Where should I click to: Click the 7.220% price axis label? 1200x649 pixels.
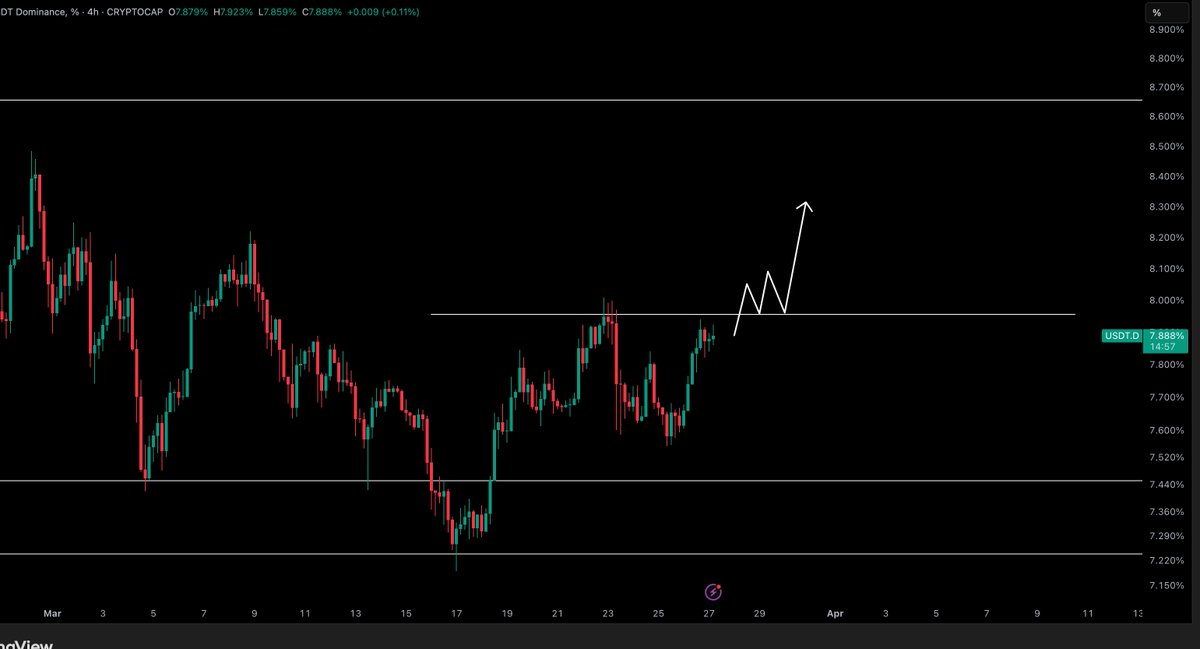tap(1168, 560)
